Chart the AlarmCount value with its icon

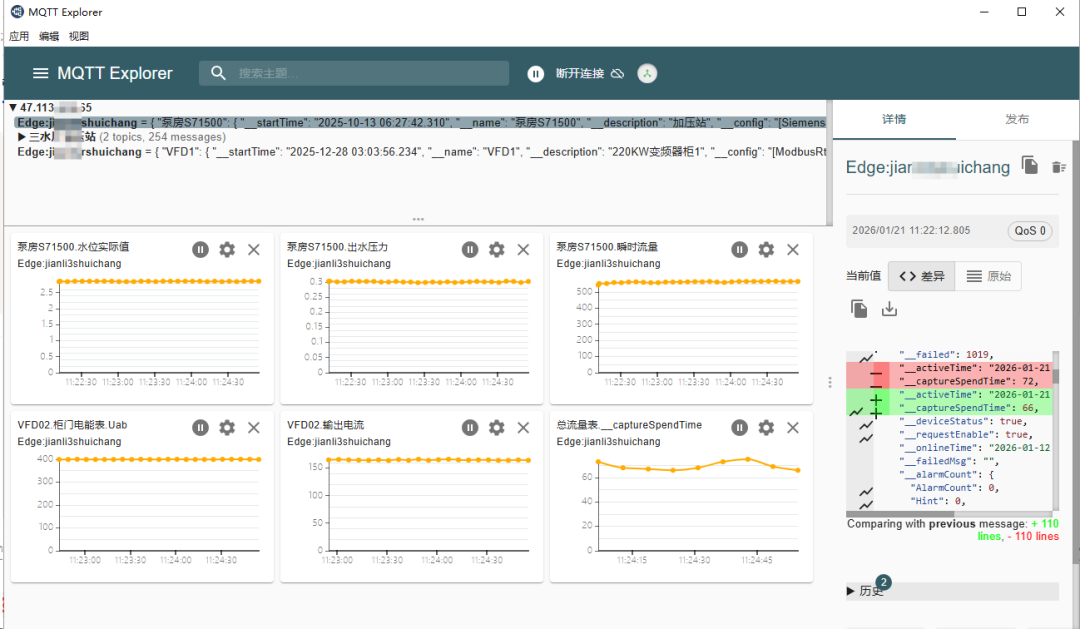pos(866,491)
